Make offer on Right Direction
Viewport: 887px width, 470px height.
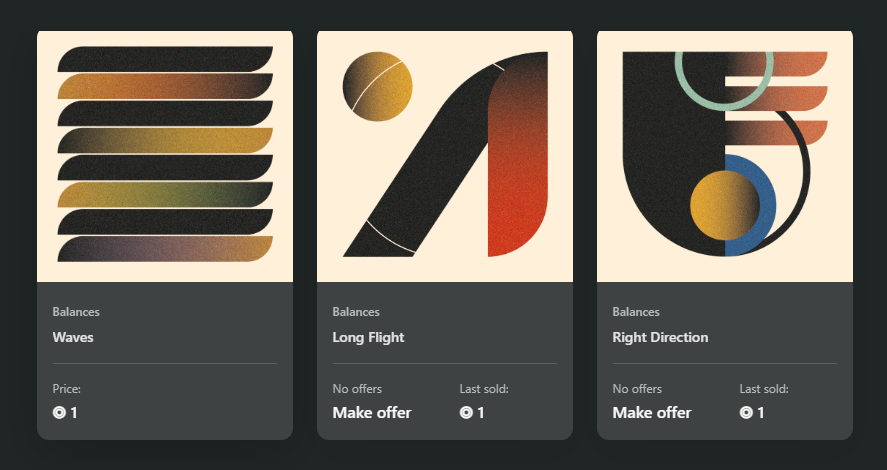(652, 413)
